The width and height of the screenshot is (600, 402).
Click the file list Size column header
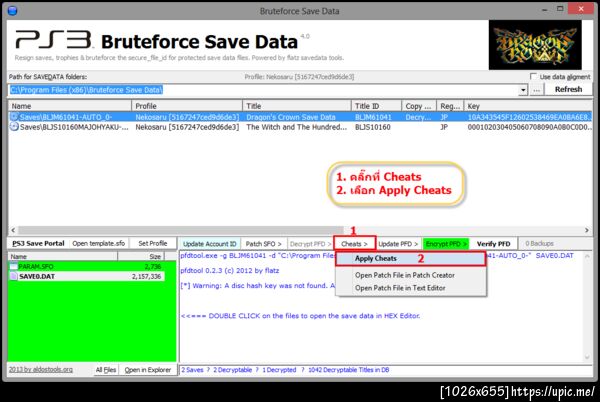141,257
